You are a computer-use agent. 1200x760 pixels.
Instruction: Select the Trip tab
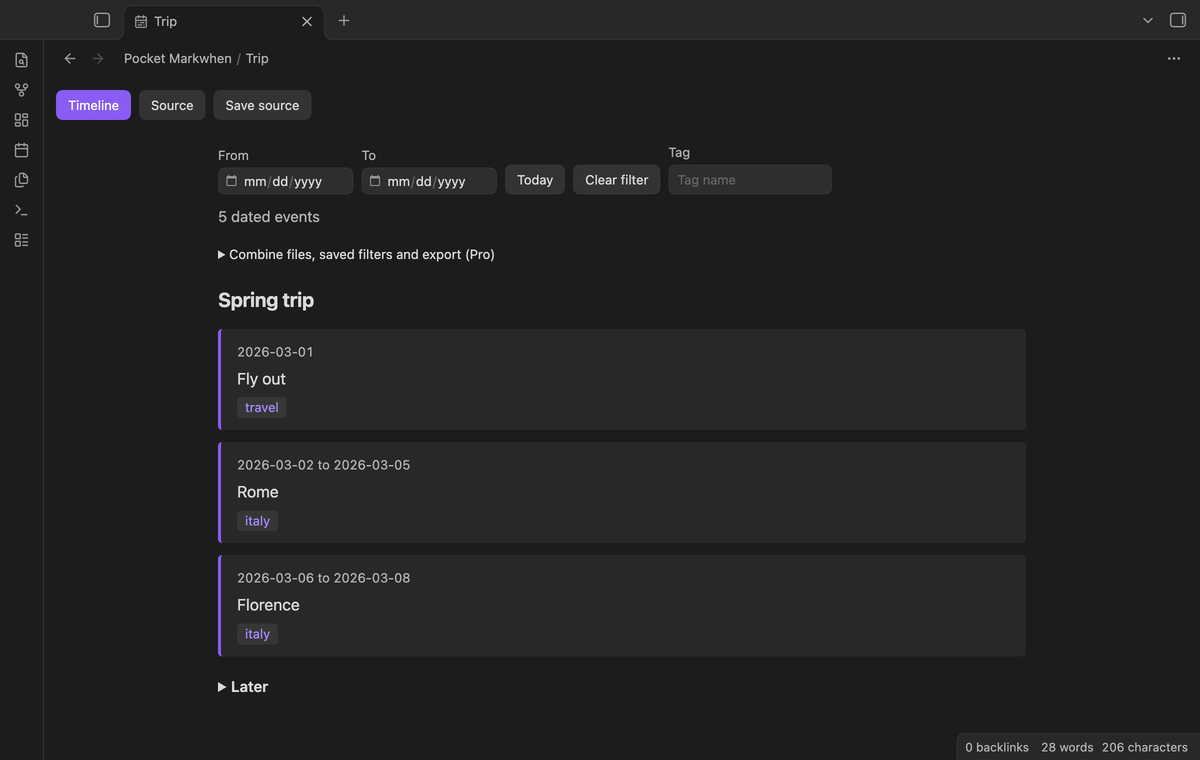point(224,21)
